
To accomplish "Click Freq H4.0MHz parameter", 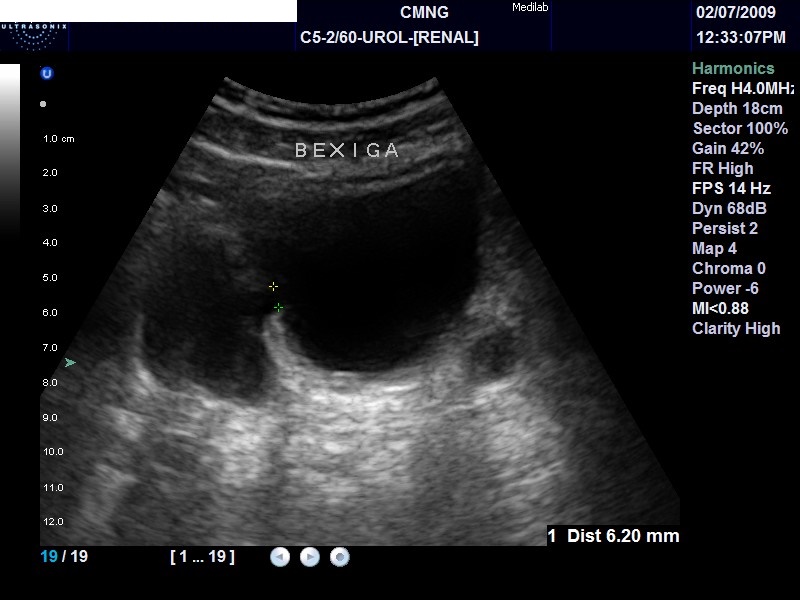I will (743, 88).
